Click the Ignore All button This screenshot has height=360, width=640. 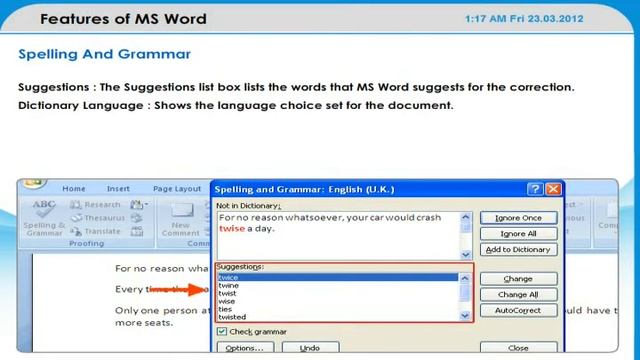click(x=518, y=234)
